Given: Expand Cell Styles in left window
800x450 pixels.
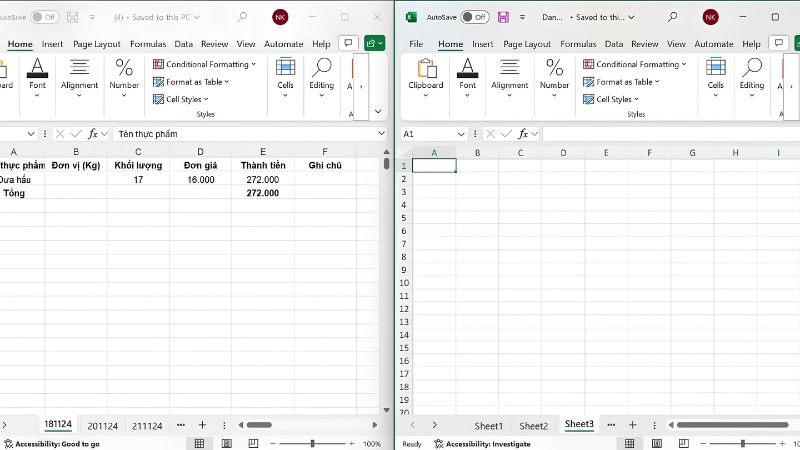Looking at the screenshot, I should click(181, 99).
